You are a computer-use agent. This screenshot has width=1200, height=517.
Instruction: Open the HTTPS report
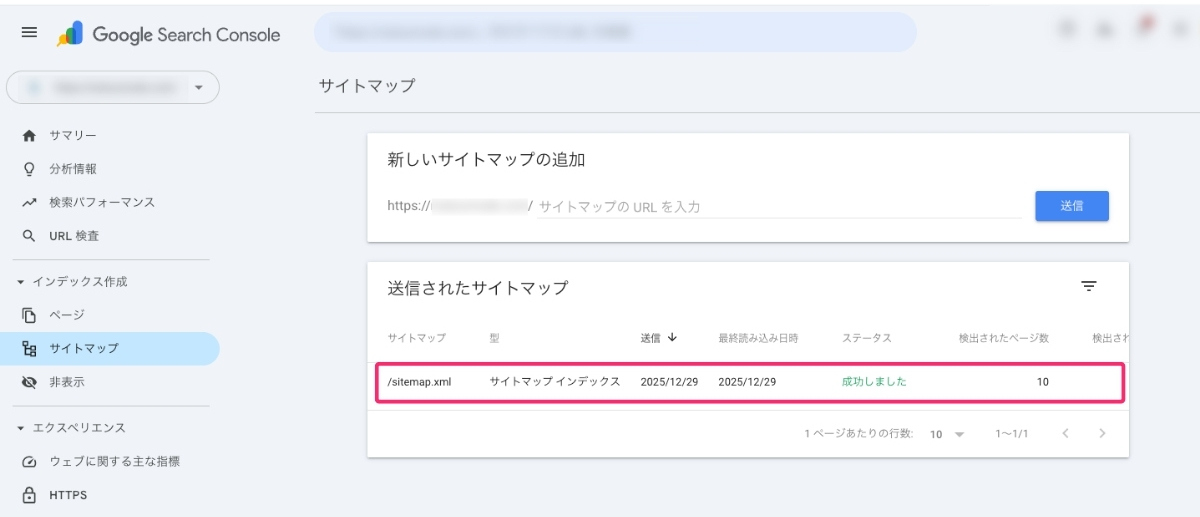click(68, 495)
